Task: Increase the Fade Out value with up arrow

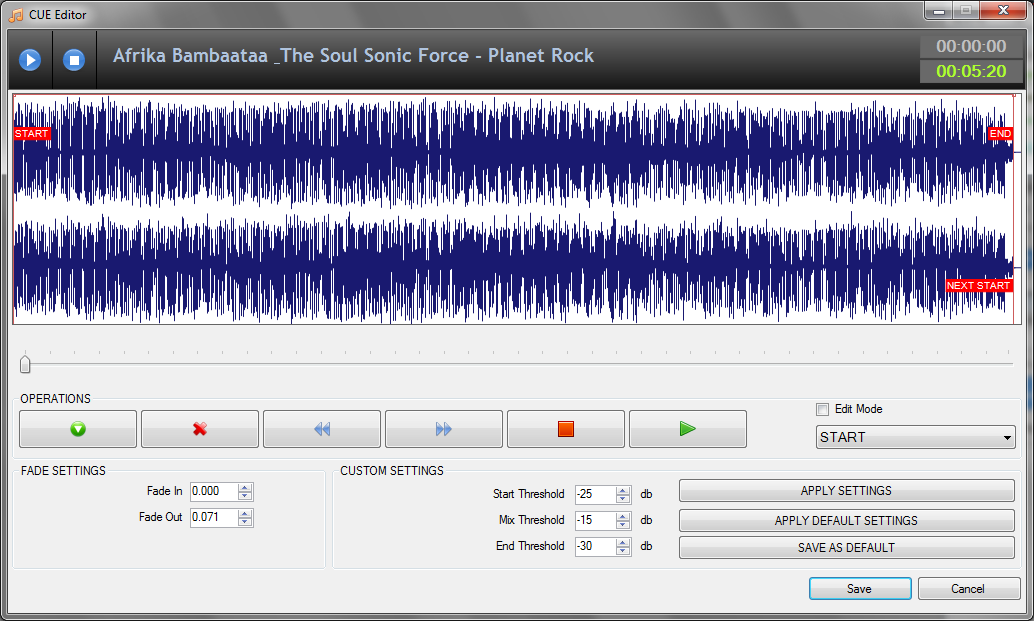Action: coord(245,514)
